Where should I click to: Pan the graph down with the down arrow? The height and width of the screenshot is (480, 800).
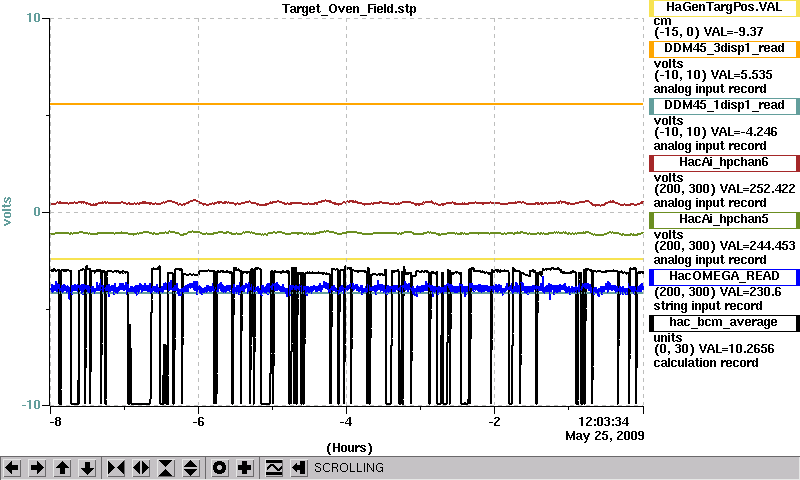(88, 468)
